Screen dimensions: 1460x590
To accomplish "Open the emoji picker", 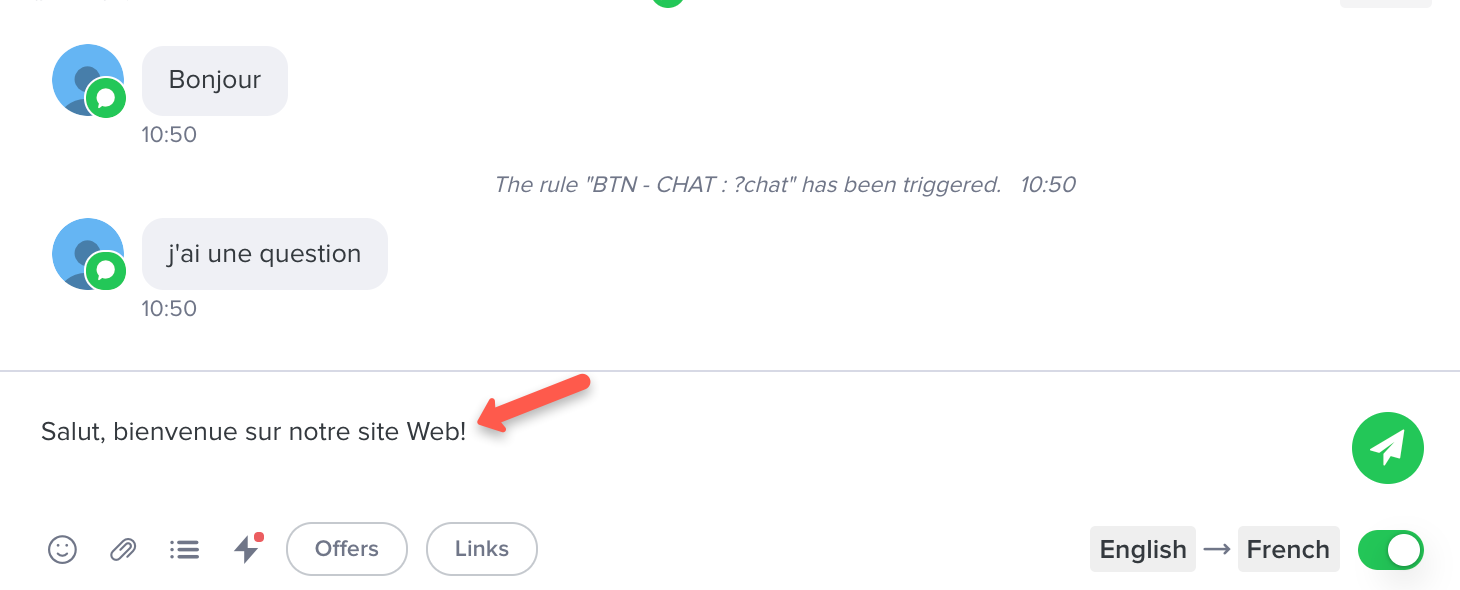I will [x=62, y=549].
